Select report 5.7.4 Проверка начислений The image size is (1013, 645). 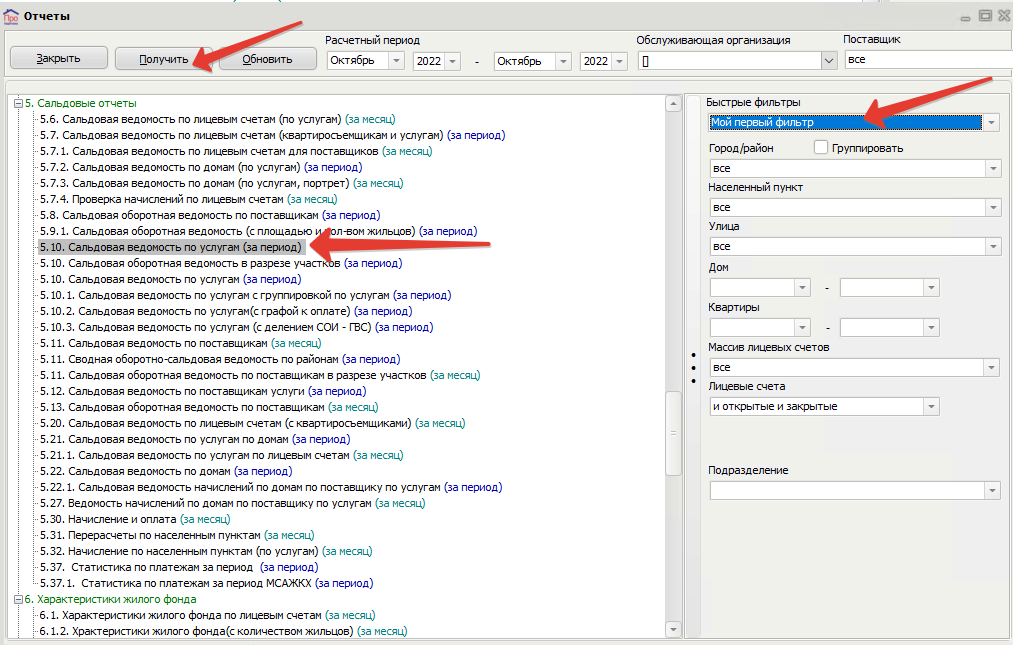(x=188, y=199)
